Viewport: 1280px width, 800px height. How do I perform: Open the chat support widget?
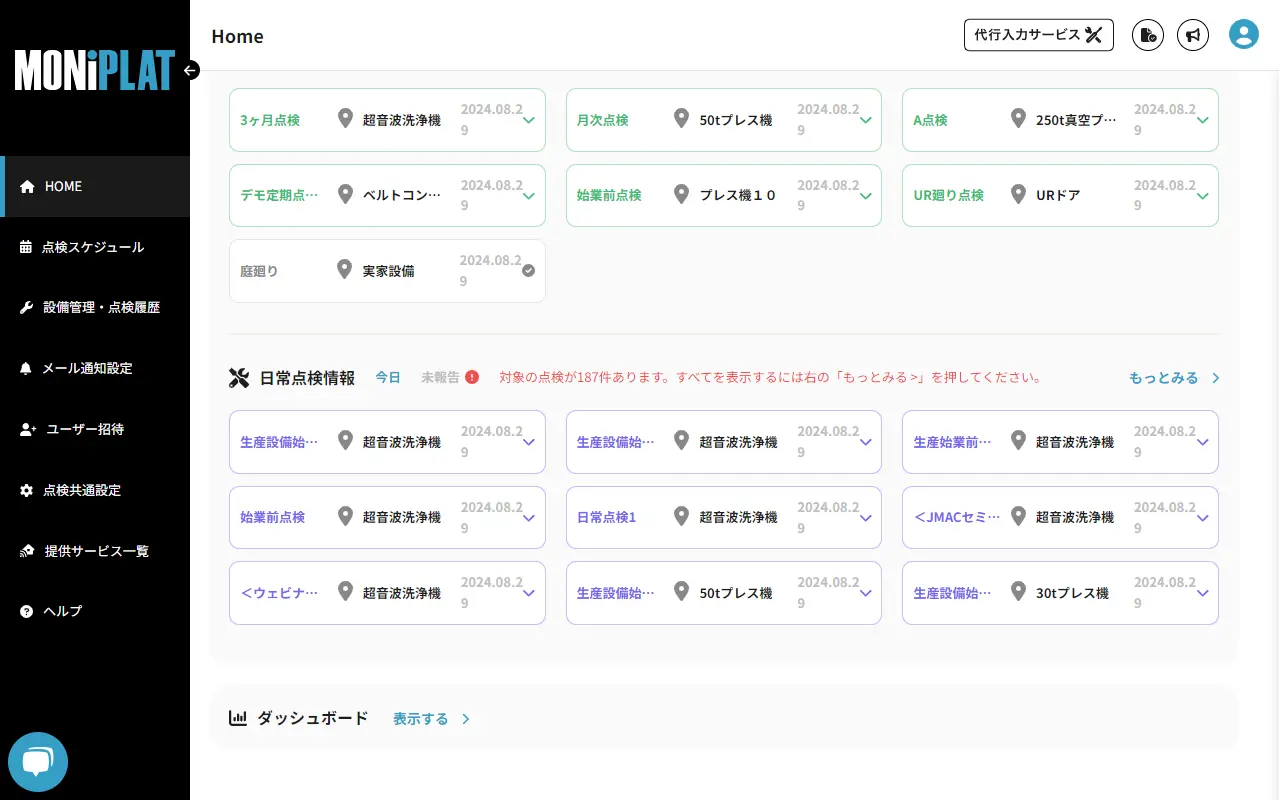(37, 762)
